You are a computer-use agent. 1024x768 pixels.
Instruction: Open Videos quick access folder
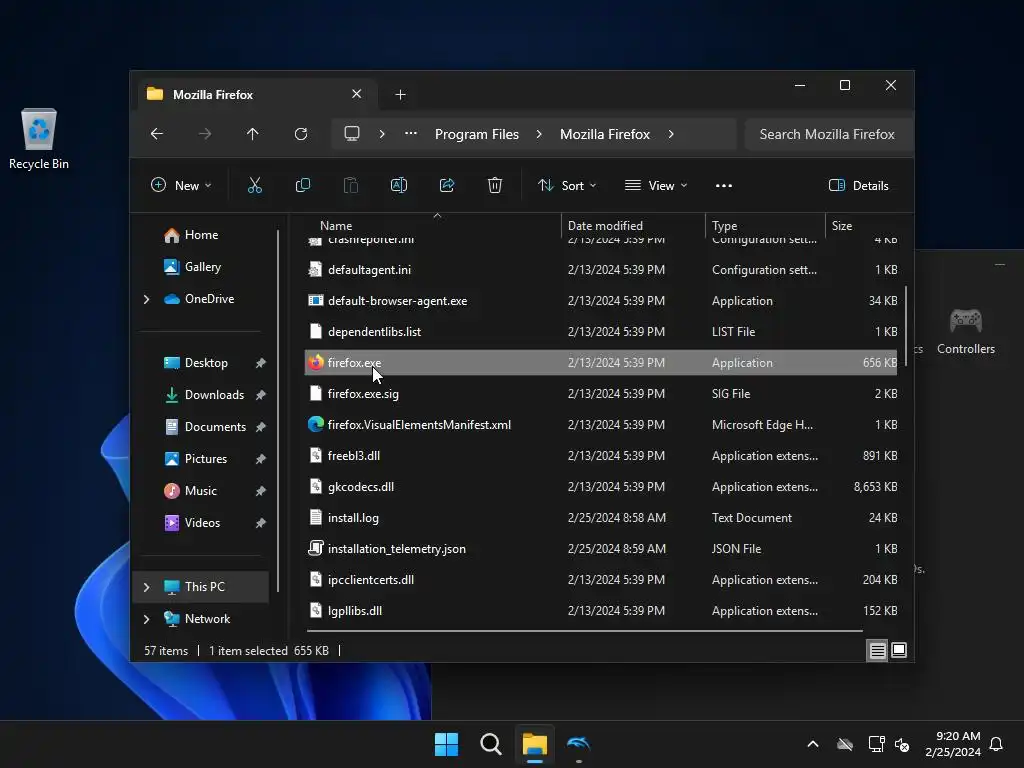click(x=202, y=523)
